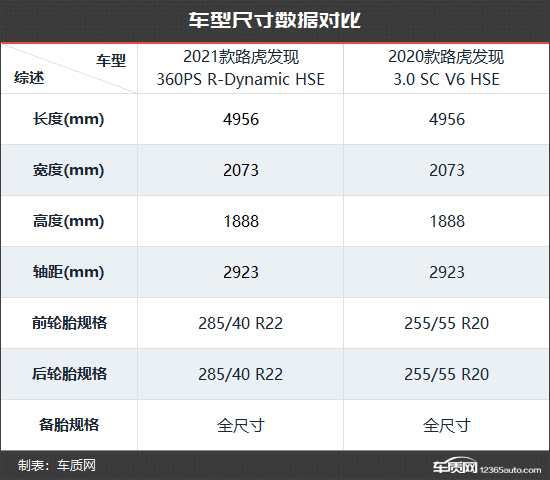
Task: Click the title 车型尺寸数据对比
Action: [x=275, y=20]
